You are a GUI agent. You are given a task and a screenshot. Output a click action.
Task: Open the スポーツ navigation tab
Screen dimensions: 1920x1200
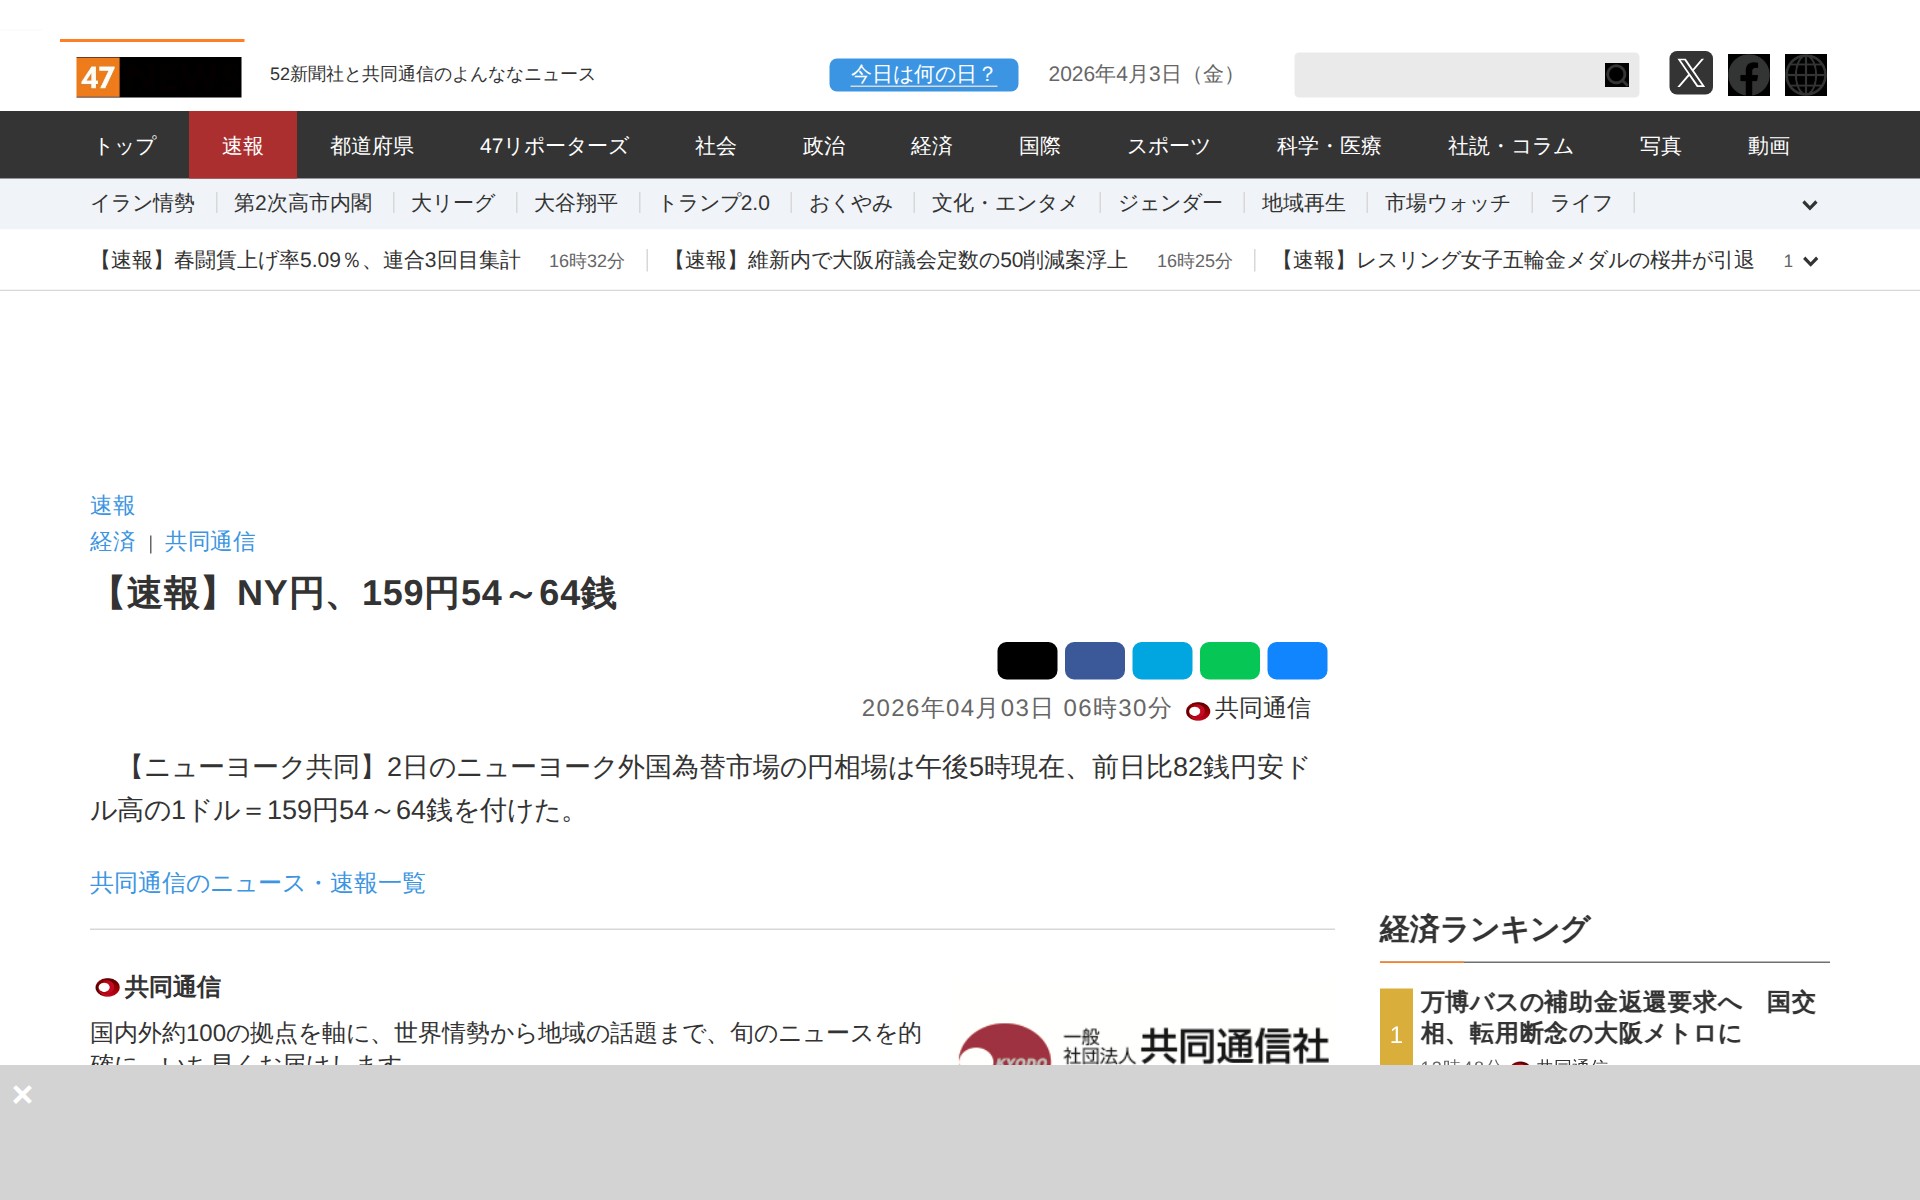(x=1168, y=146)
